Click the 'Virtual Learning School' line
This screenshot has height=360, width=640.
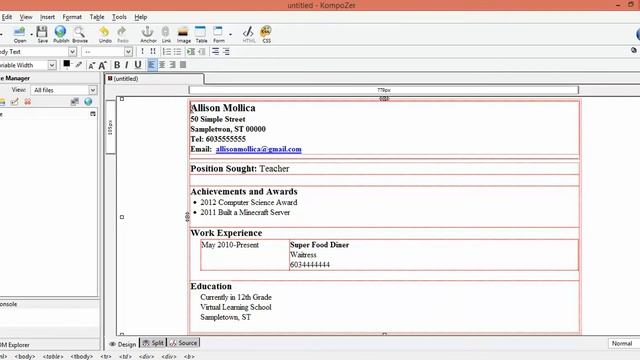[x=236, y=307]
